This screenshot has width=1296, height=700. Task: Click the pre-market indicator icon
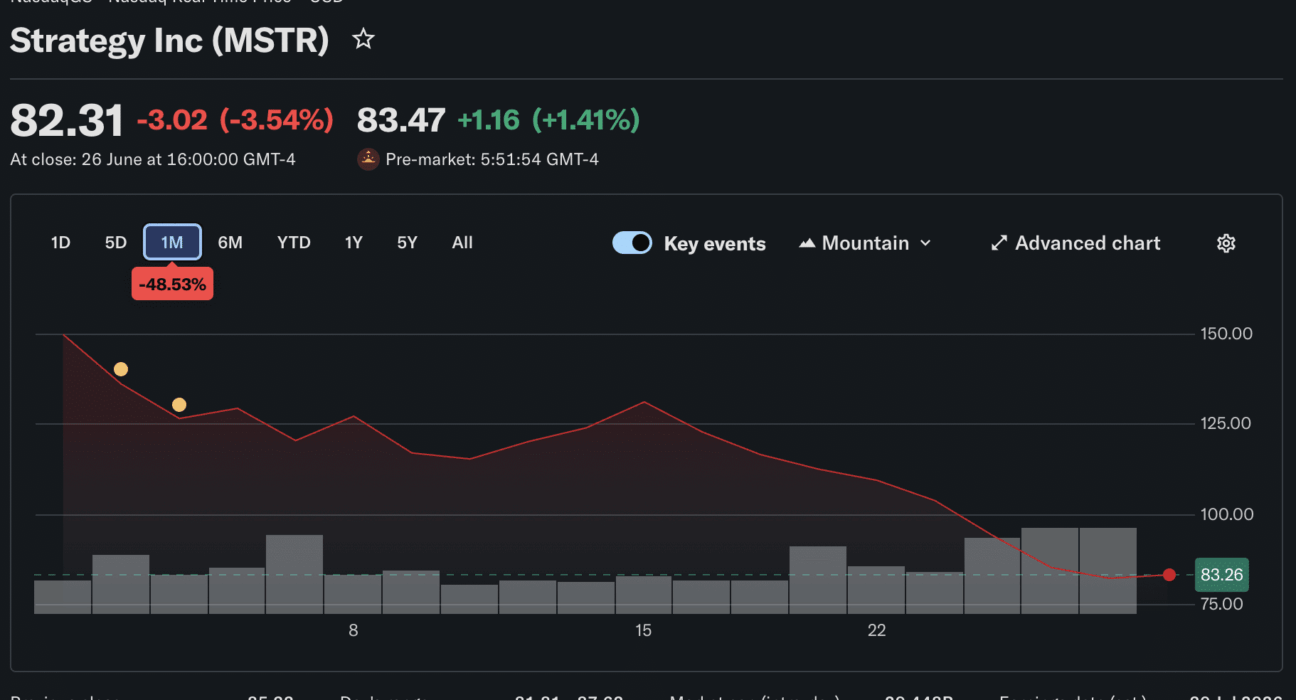368,159
